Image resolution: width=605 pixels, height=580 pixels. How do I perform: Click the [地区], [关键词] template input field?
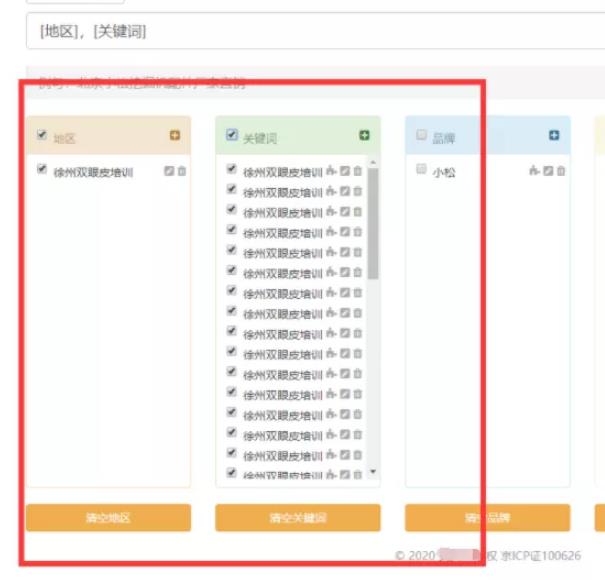point(316,31)
